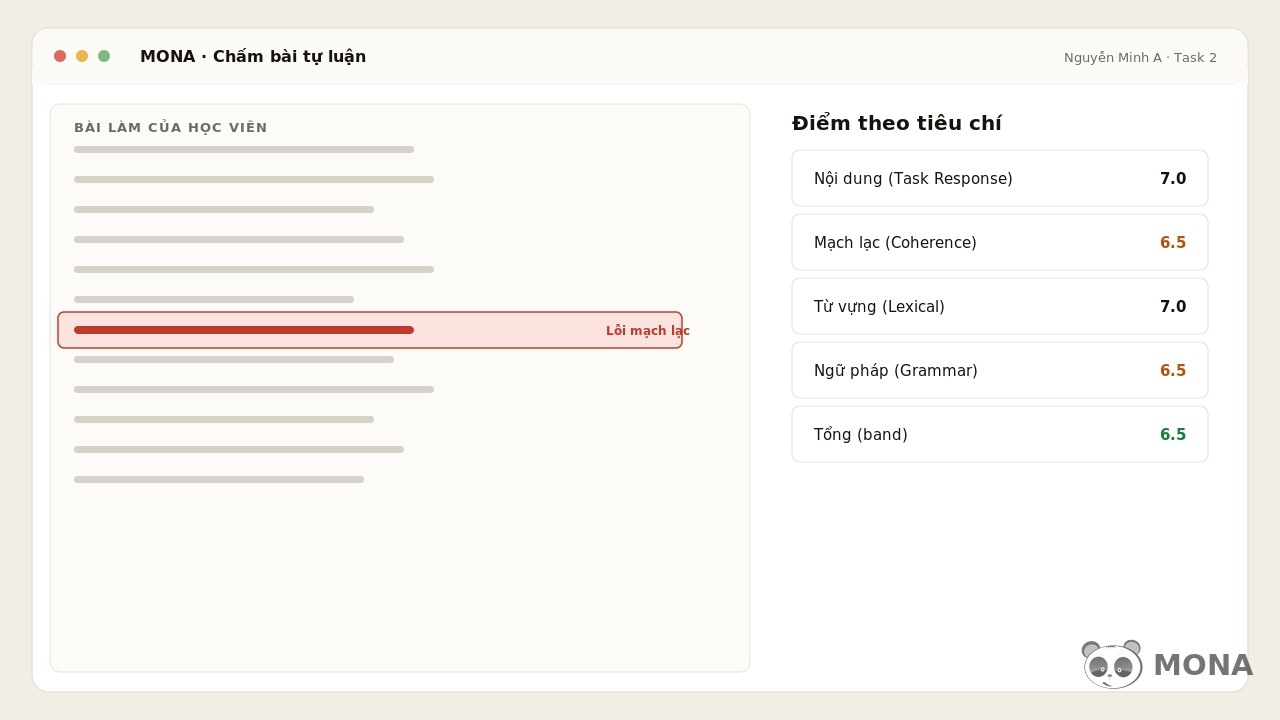Viewport: 1280px width, 720px height.
Task: Click the first line of the student essay
Action: tap(244, 149)
